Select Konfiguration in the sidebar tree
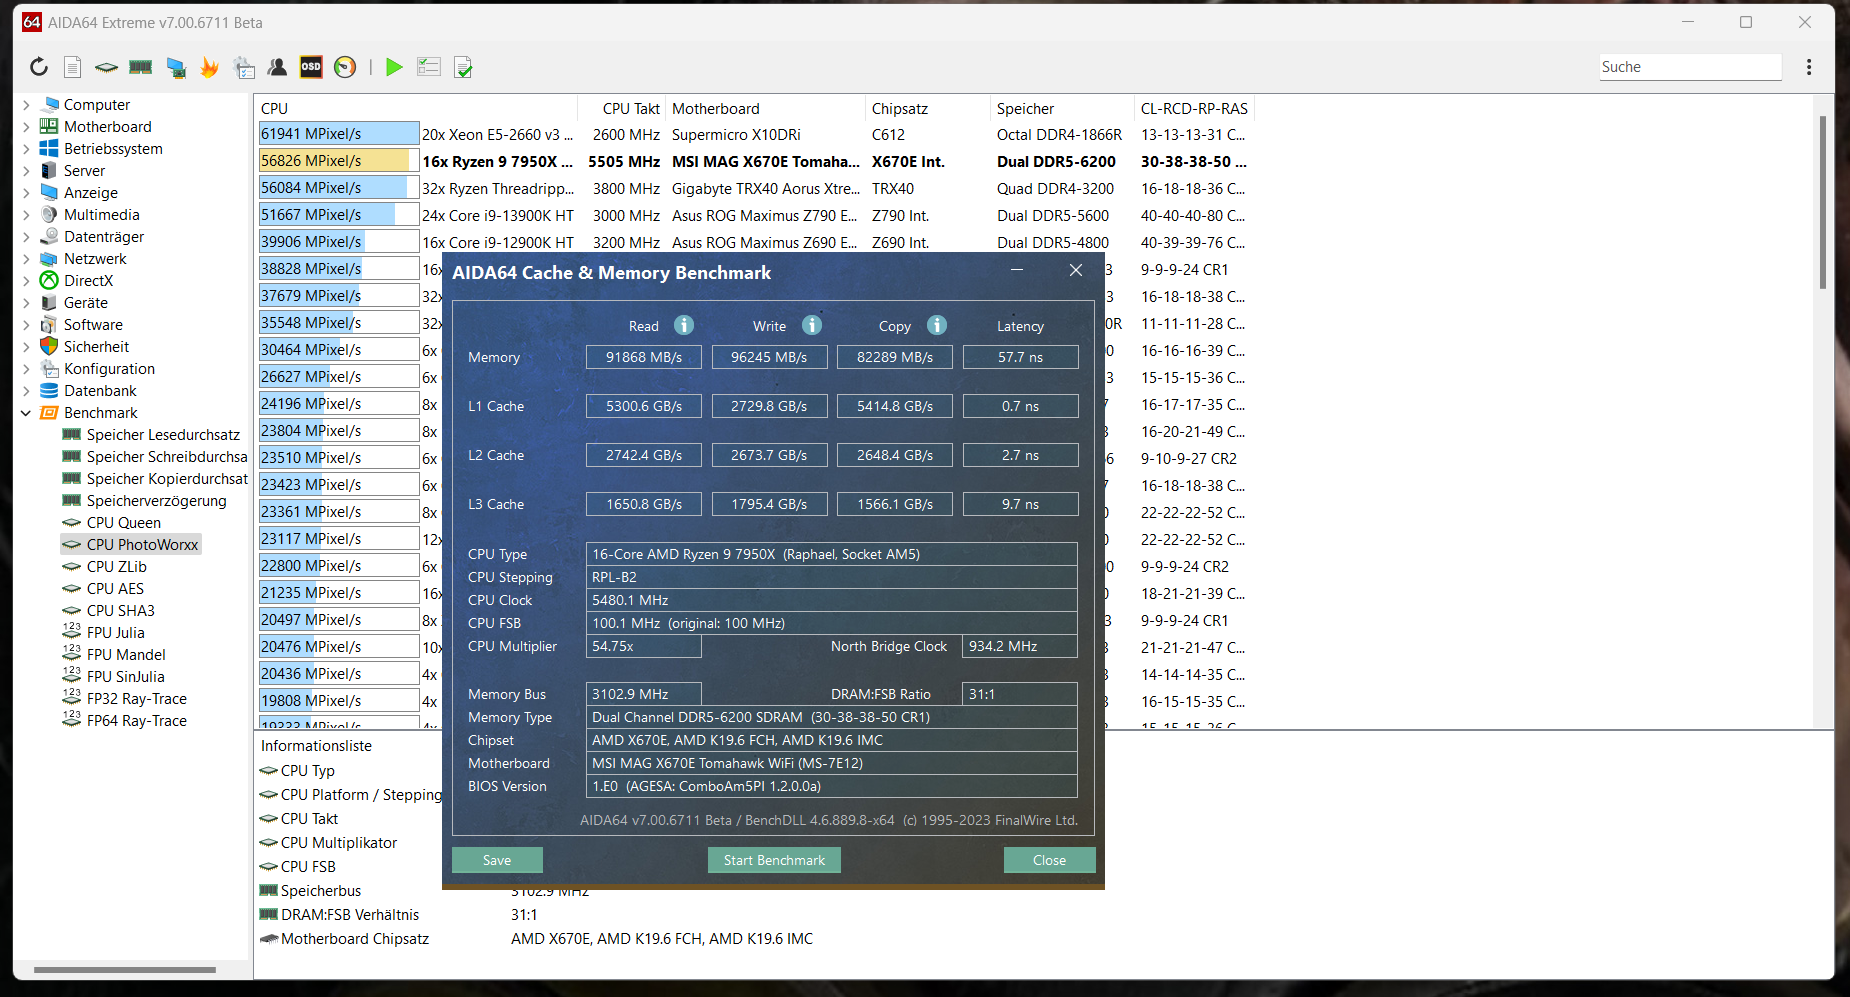 point(109,368)
